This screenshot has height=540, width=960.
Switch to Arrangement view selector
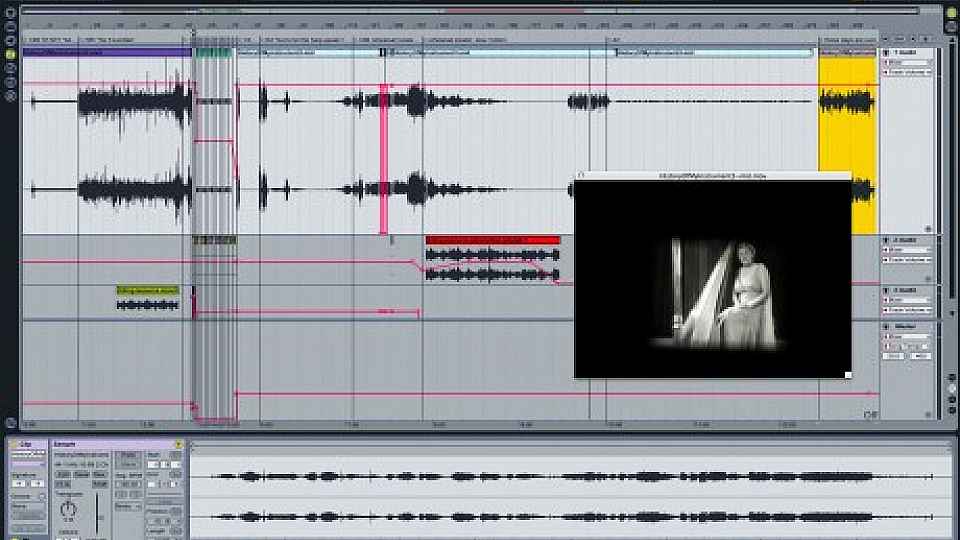click(950, 11)
